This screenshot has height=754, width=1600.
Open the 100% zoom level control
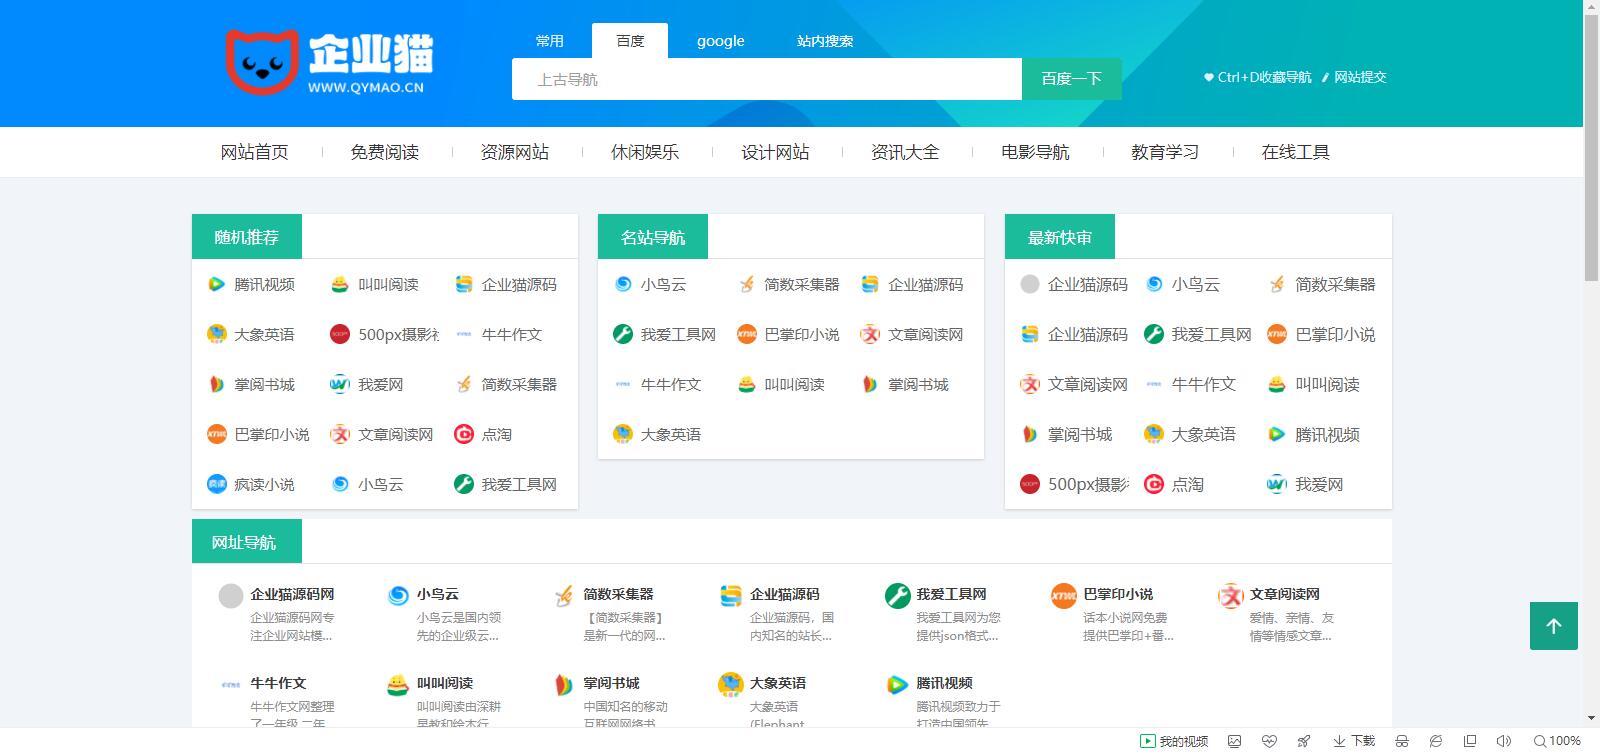[x=1557, y=741]
